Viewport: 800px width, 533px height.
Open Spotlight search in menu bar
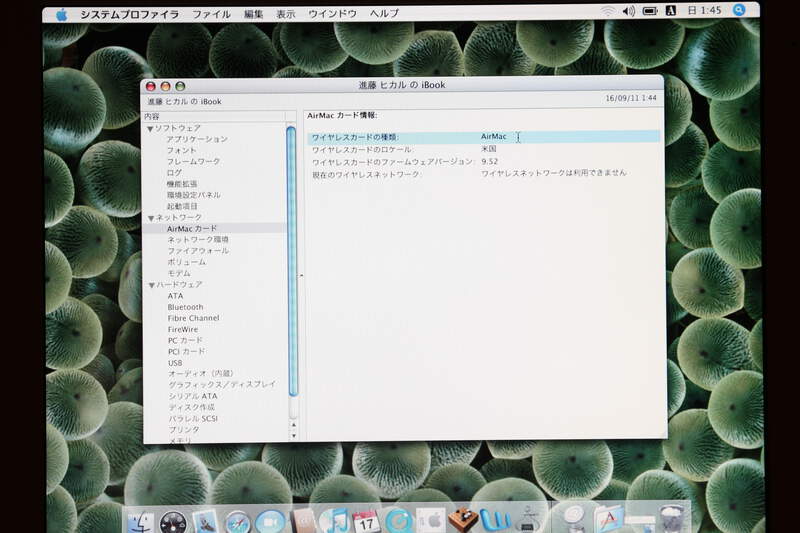tap(738, 10)
